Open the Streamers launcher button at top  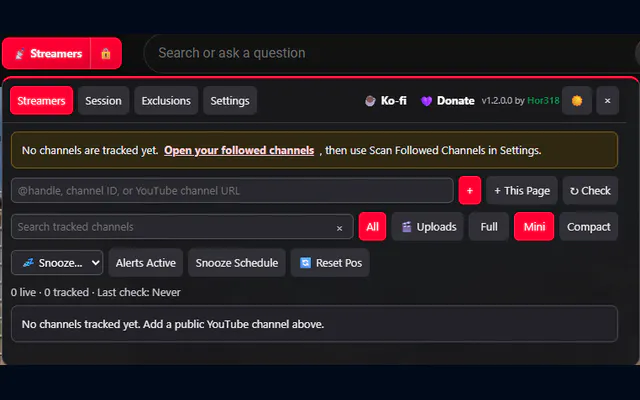pos(47,53)
